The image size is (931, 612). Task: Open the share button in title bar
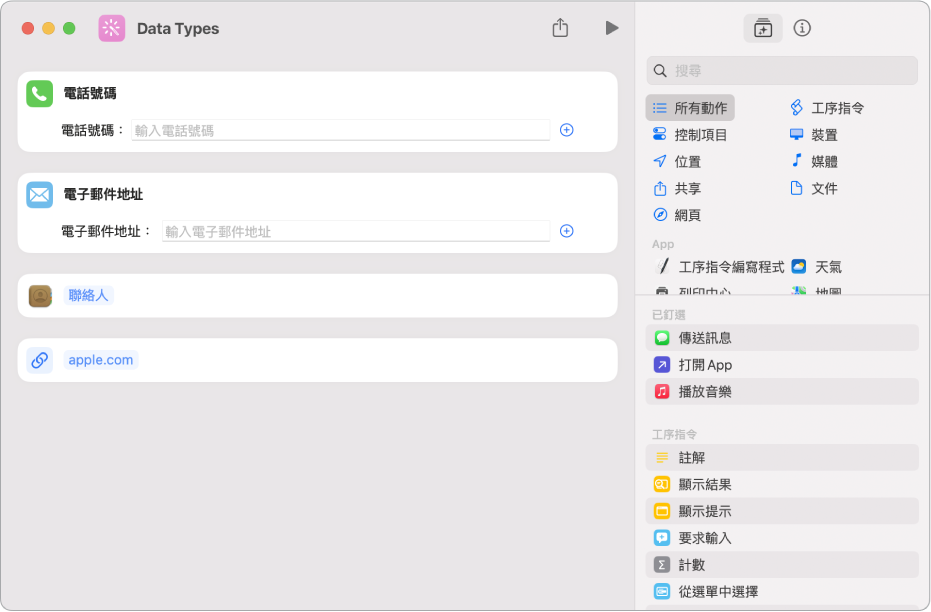coord(560,28)
